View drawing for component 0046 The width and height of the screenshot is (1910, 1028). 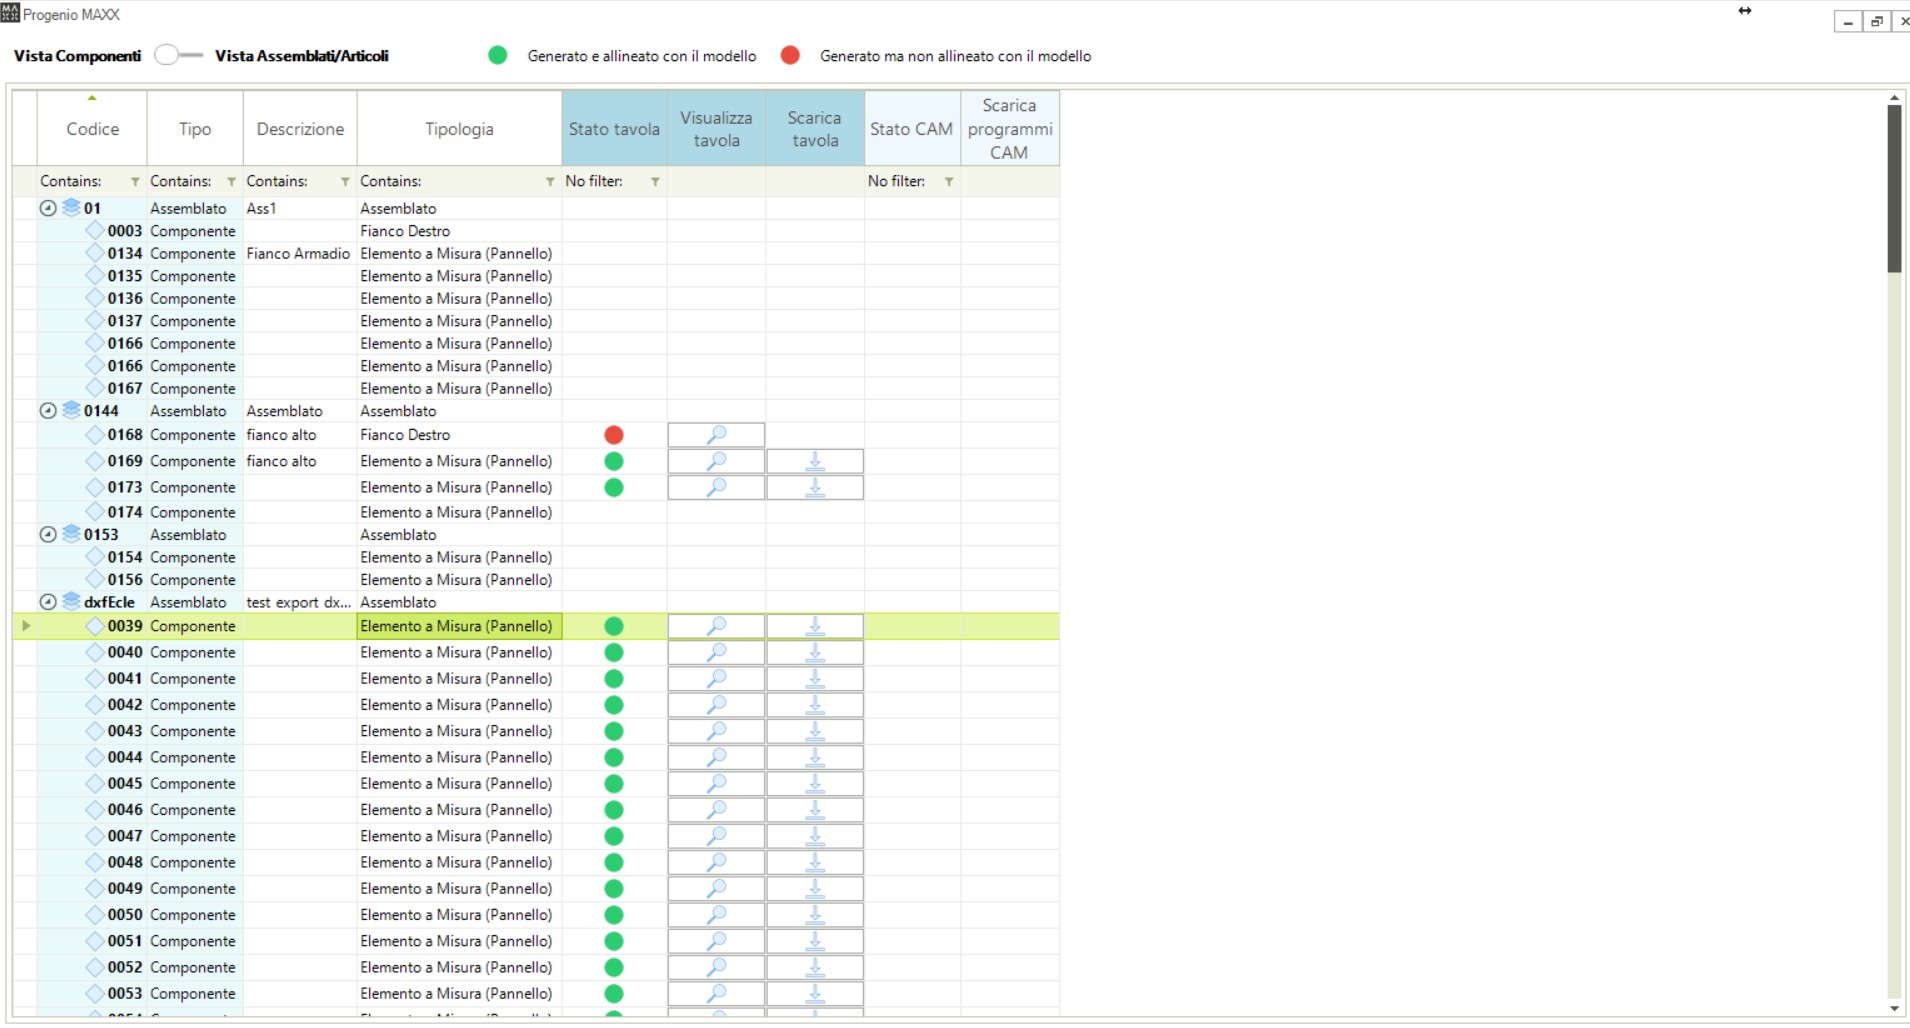(716, 810)
